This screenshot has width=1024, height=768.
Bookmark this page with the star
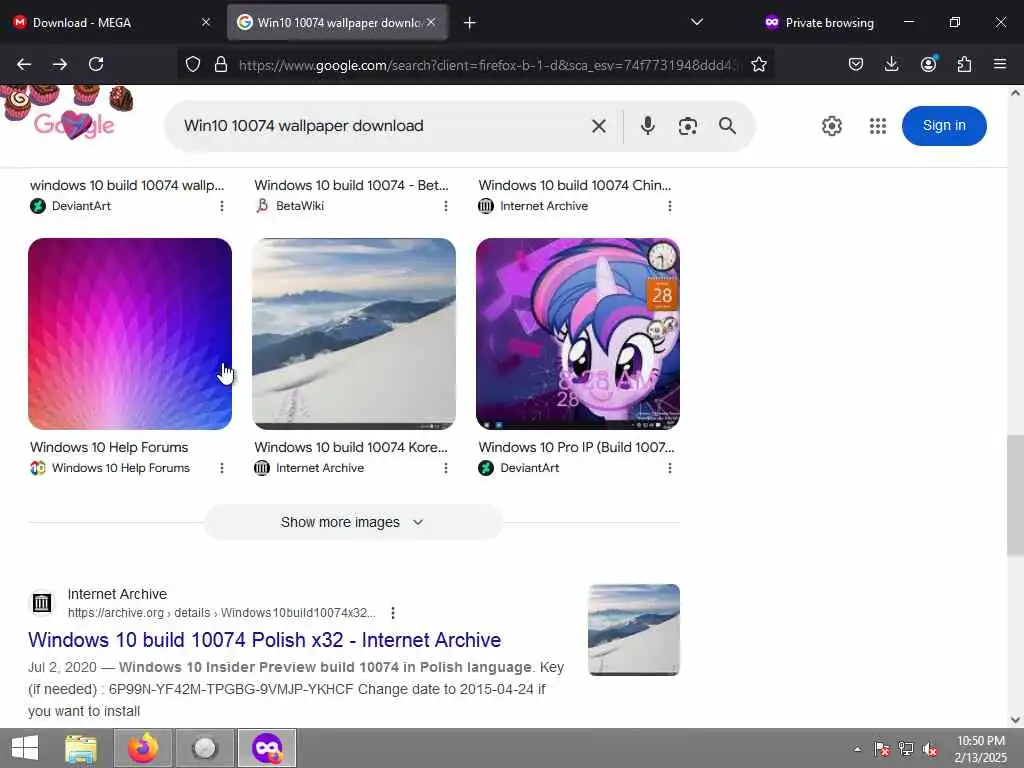coord(758,64)
